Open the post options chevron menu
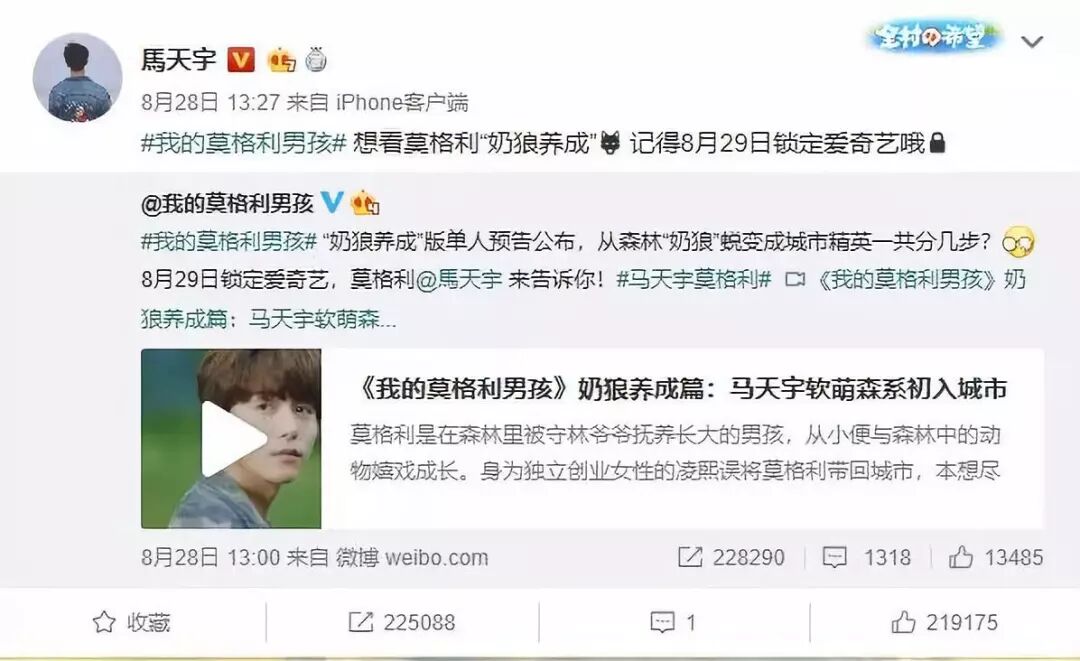Image resolution: width=1080 pixels, height=661 pixels. [1031, 42]
